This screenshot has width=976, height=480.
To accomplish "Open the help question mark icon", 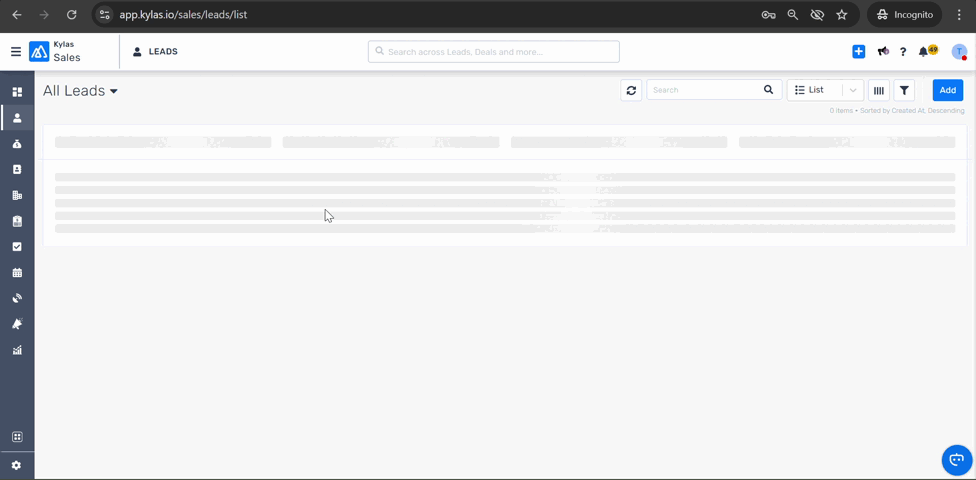I will pos(903,52).
